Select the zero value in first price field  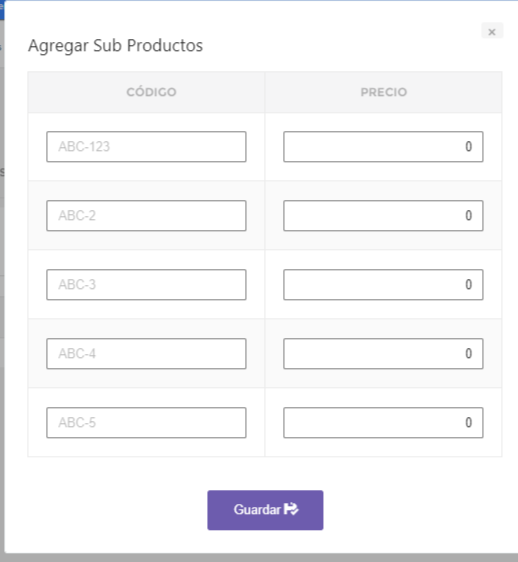pos(469,146)
